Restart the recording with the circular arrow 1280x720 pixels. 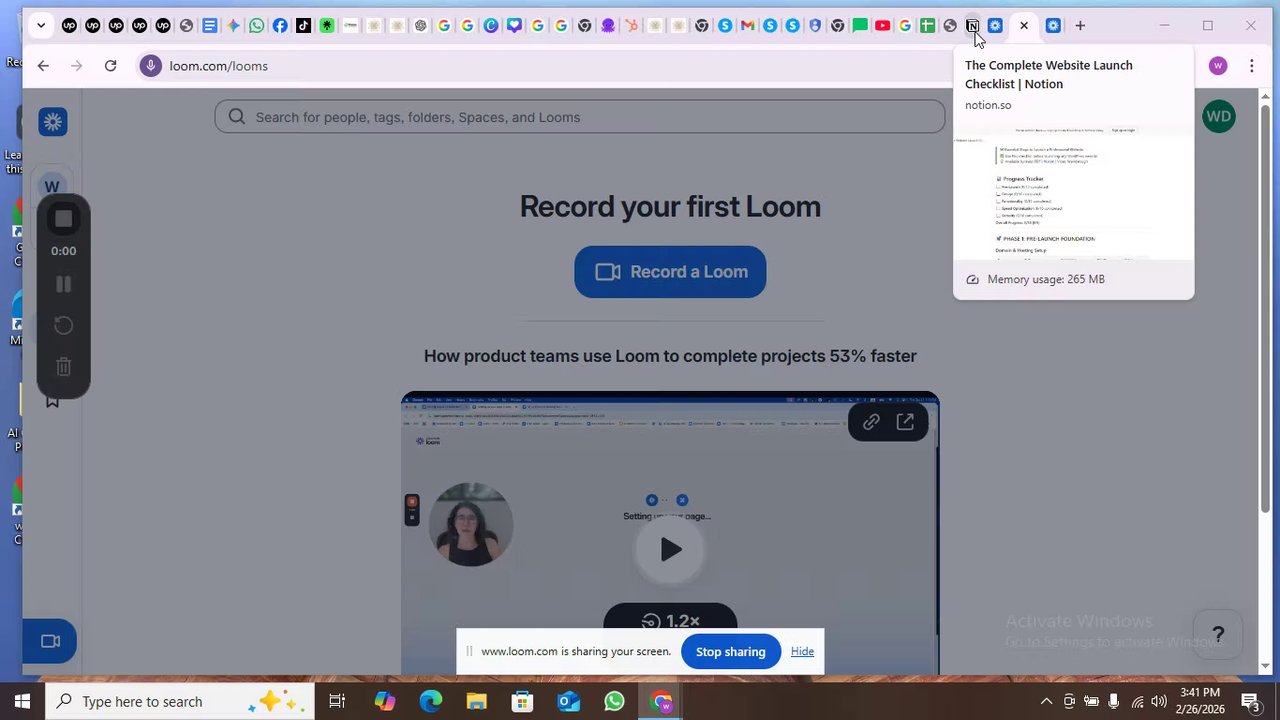tap(63, 325)
